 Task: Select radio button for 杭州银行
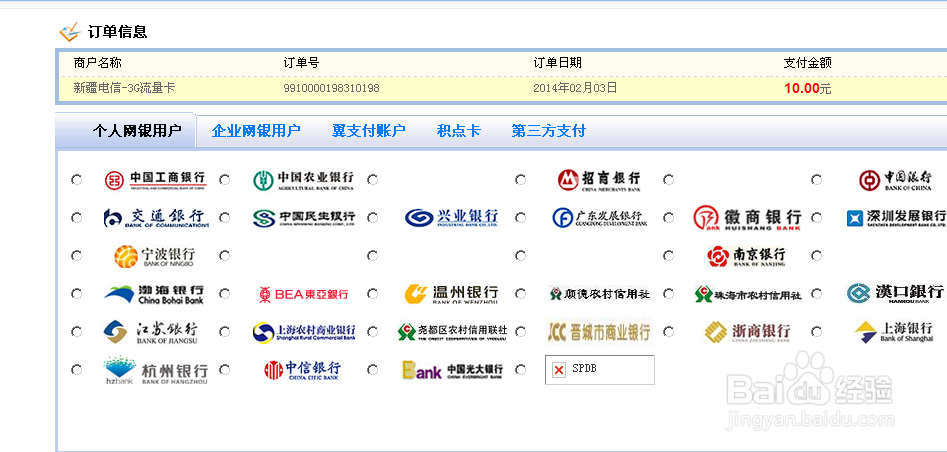(77, 370)
